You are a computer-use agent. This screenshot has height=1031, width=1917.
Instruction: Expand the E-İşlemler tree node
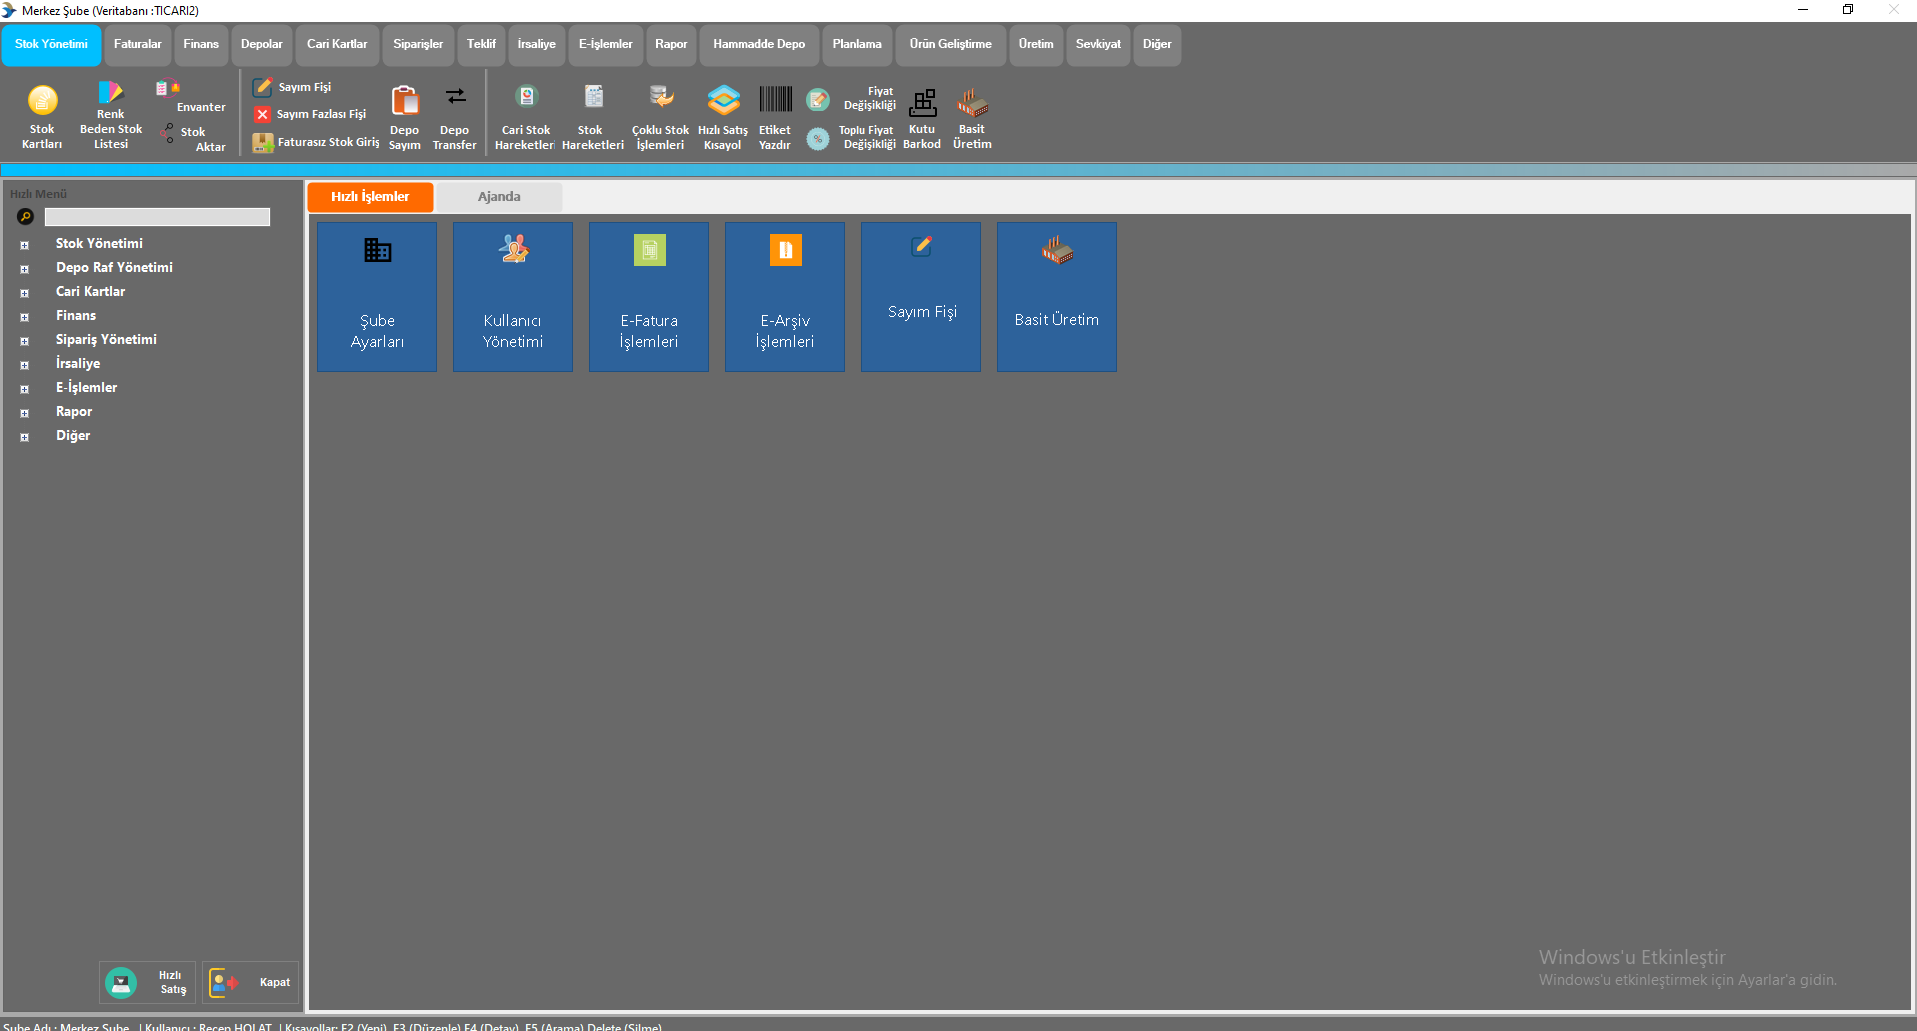coord(25,389)
